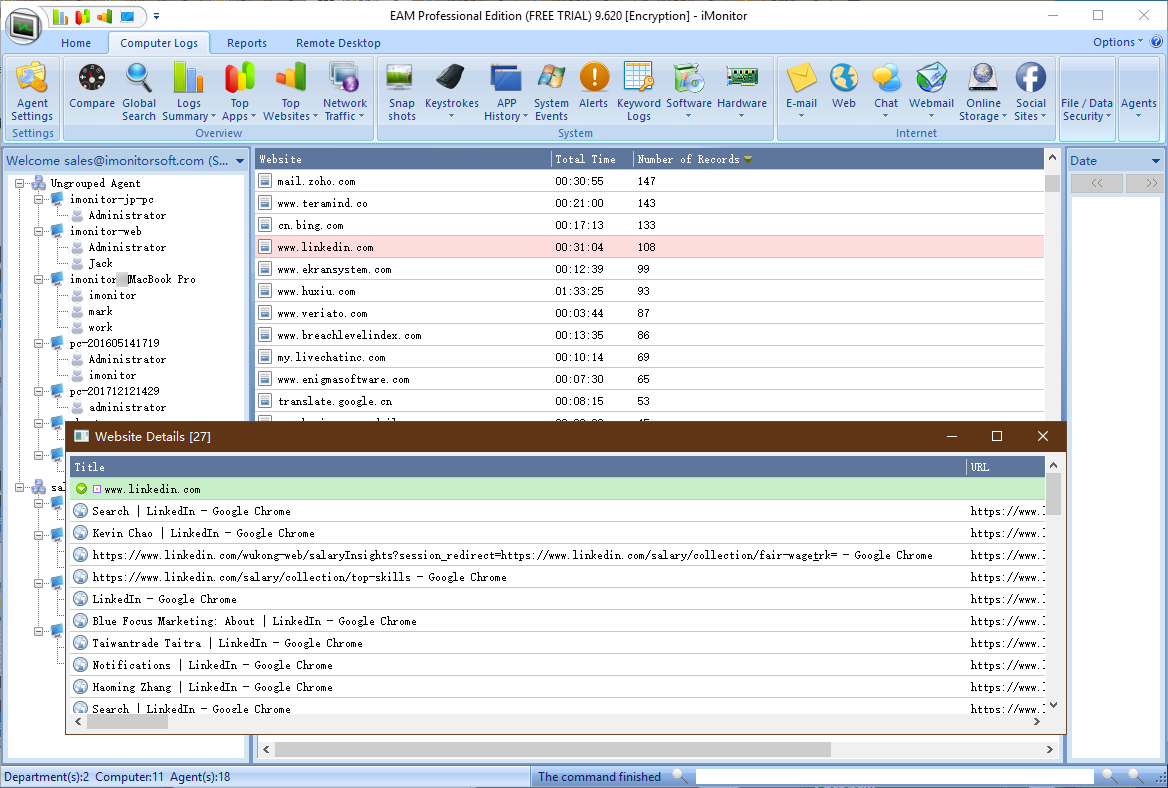1168x788 pixels.
Task: Select the Computer Logs tab
Action: [159, 43]
